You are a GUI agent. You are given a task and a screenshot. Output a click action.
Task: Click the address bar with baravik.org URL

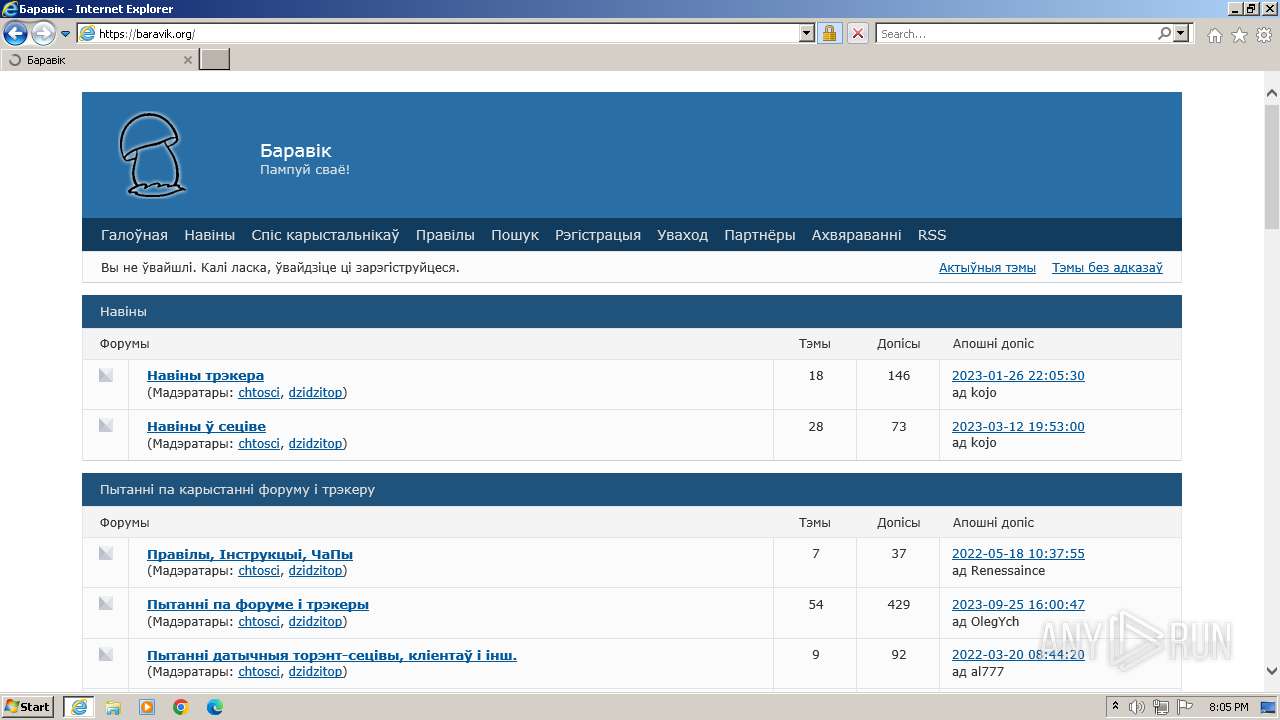(438, 33)
